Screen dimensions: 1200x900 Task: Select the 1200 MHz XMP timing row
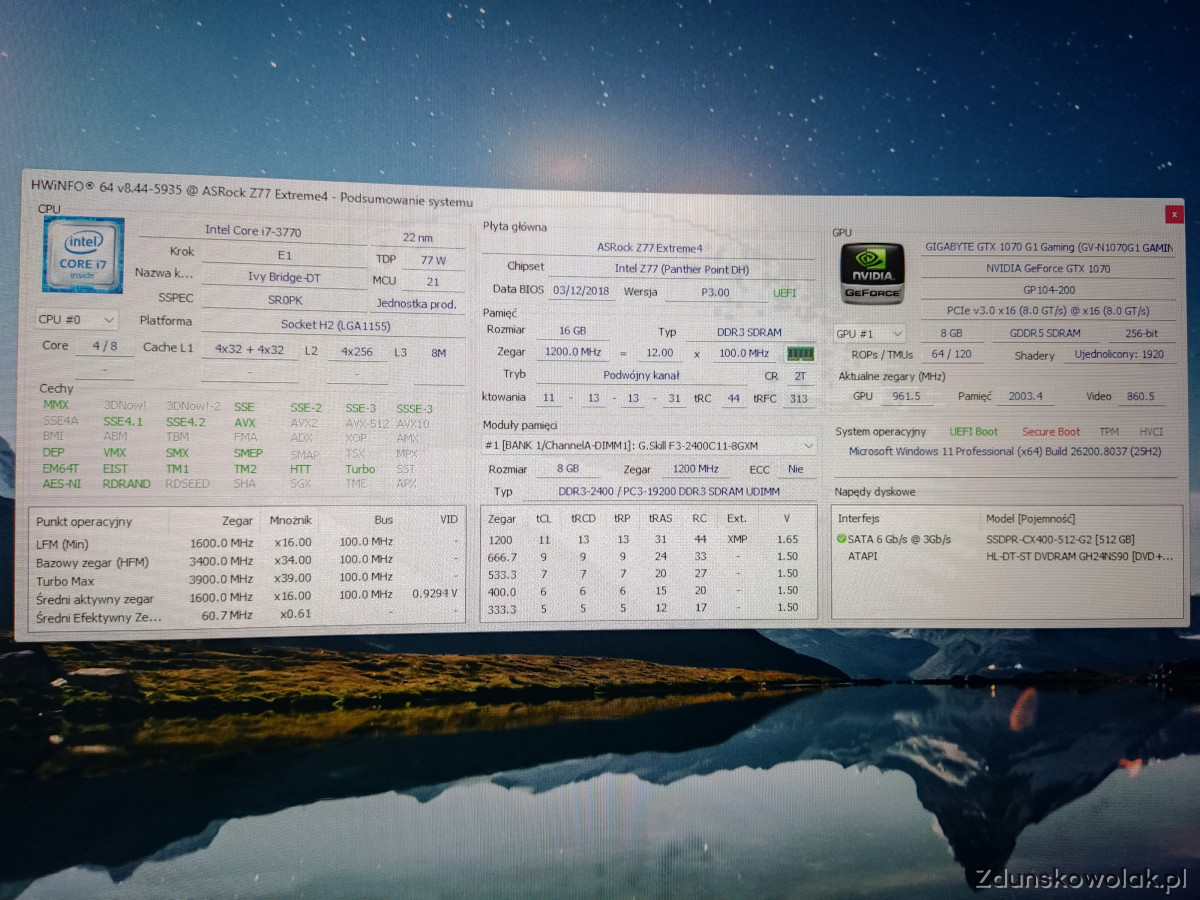(648, 539)
